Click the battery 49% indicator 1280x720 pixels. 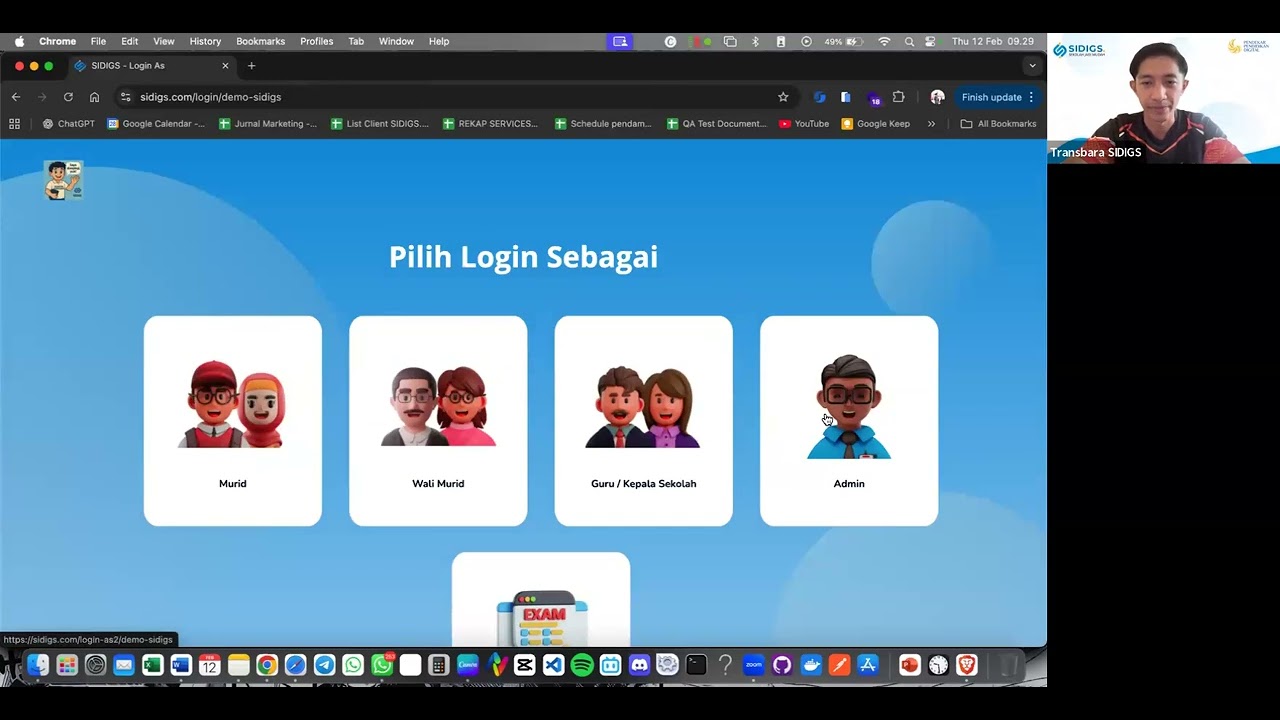point(844,42)
